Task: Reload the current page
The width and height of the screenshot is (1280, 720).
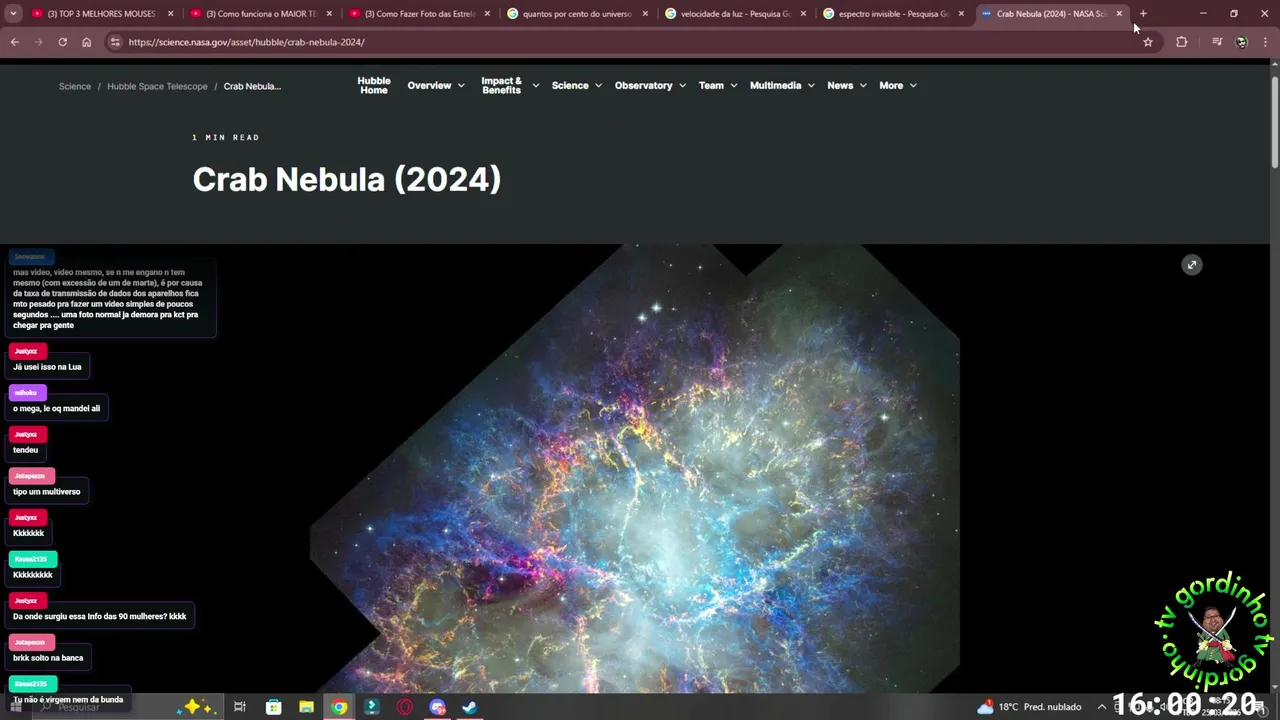Action: click(62, 42)
